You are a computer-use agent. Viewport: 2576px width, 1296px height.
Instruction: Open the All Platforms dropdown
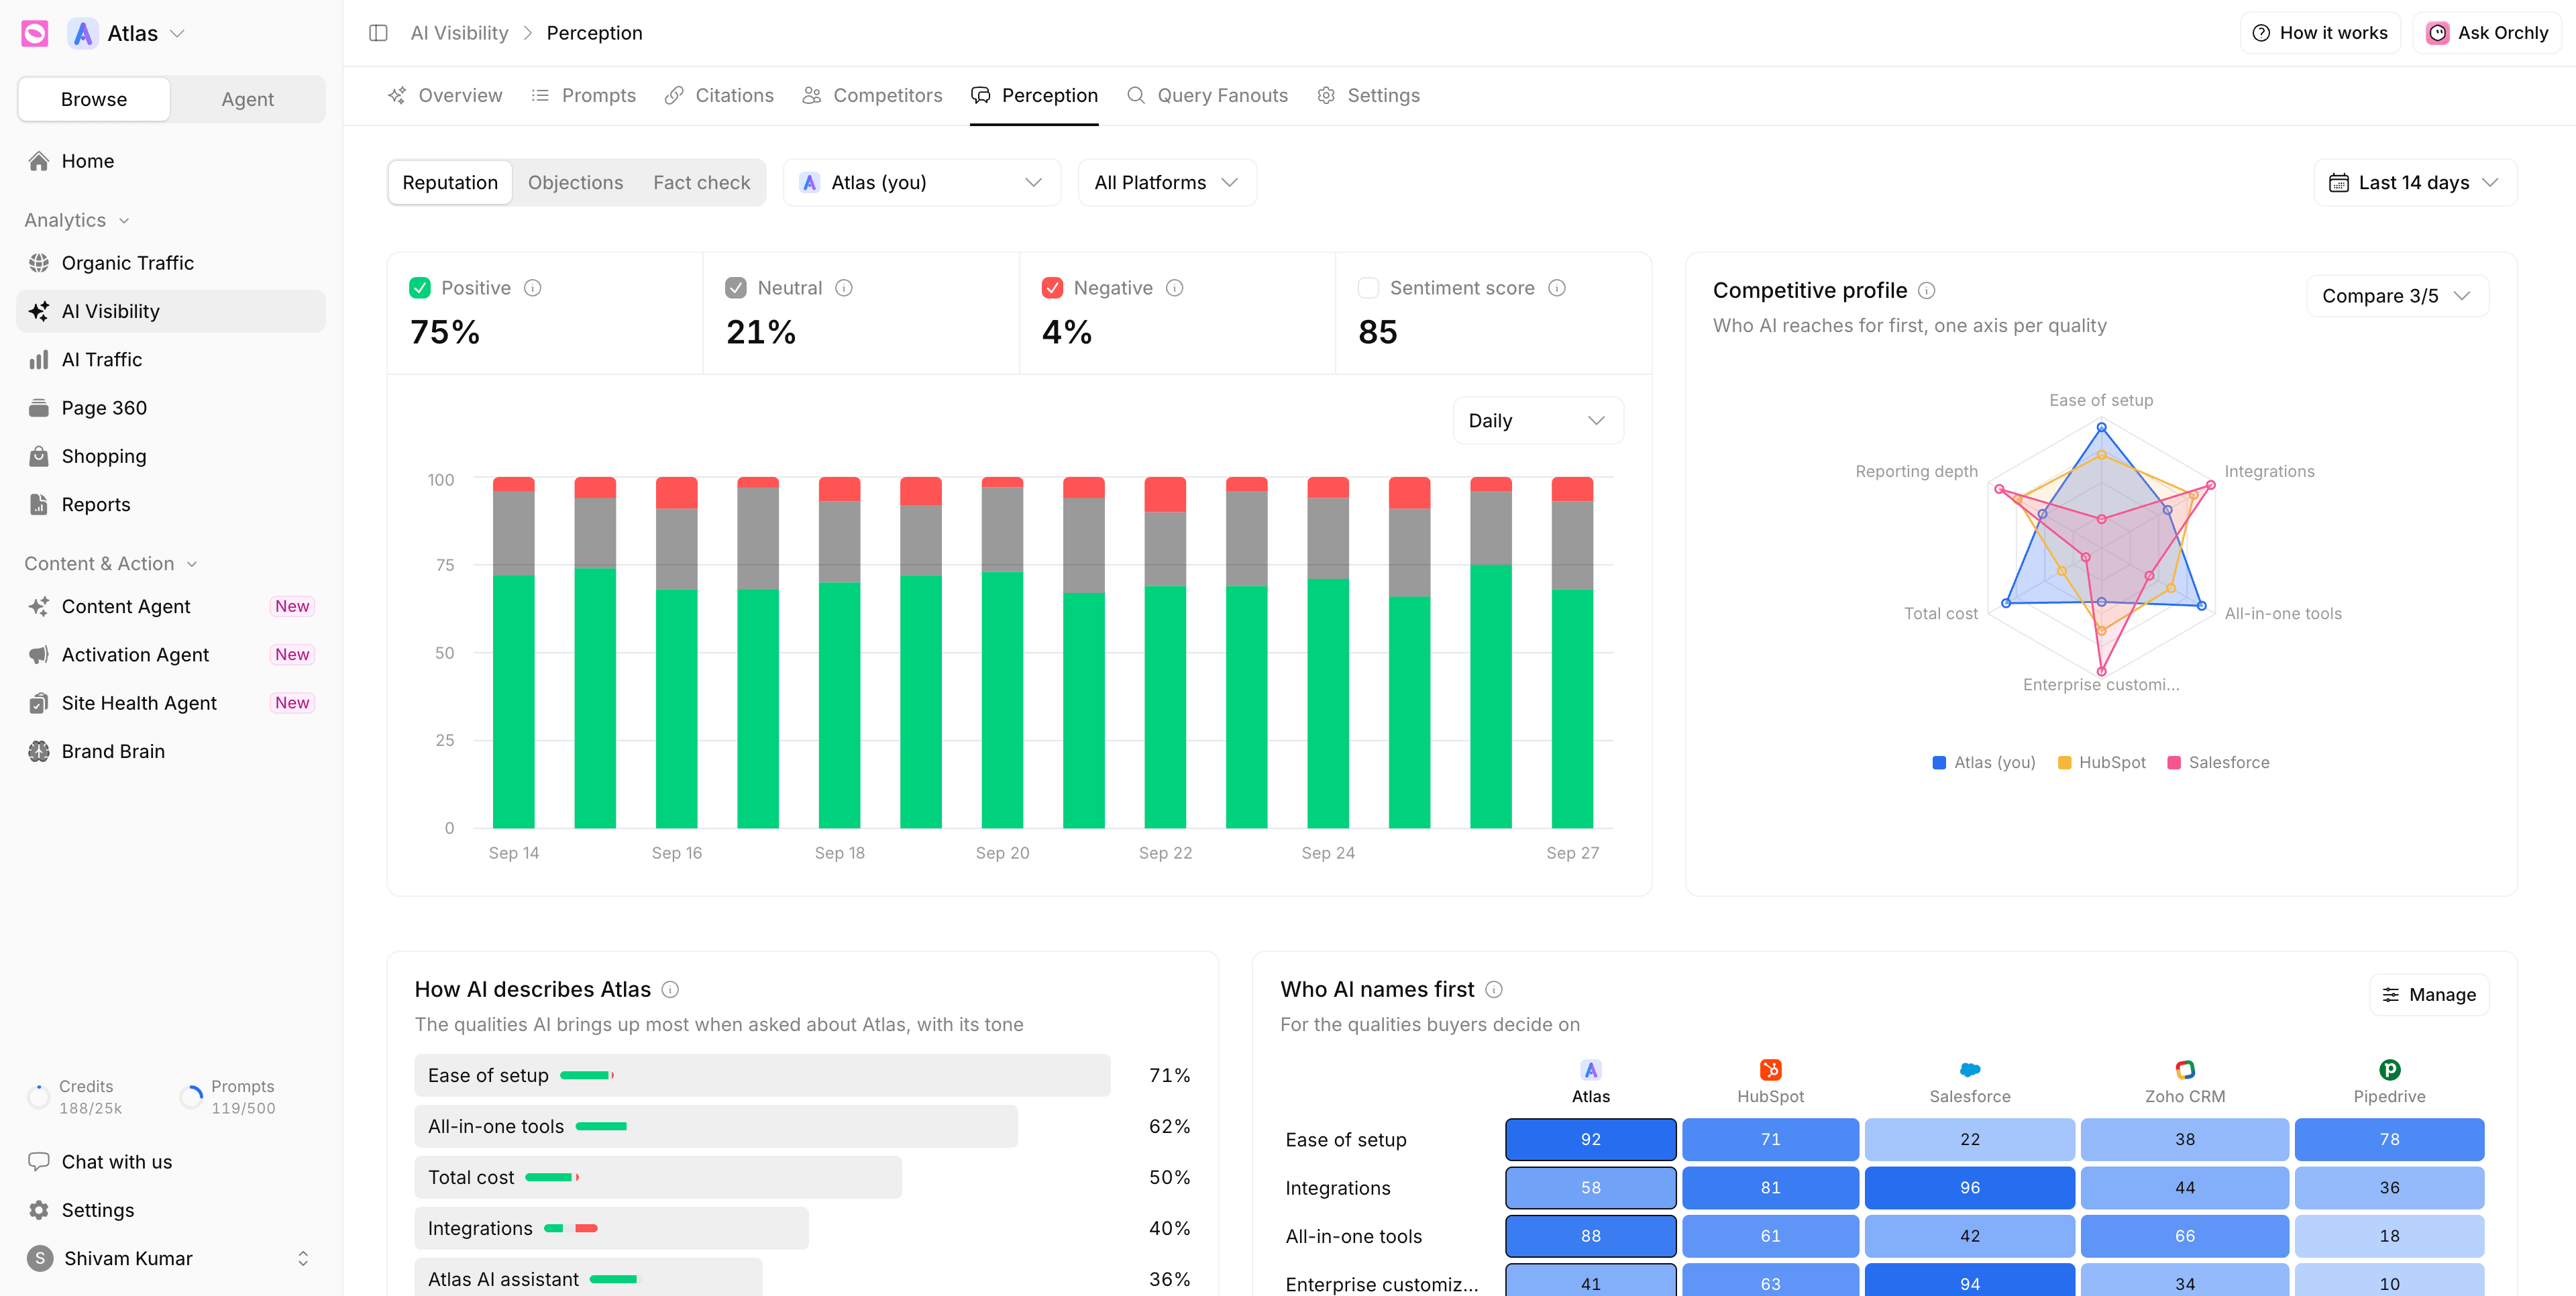1166,183
